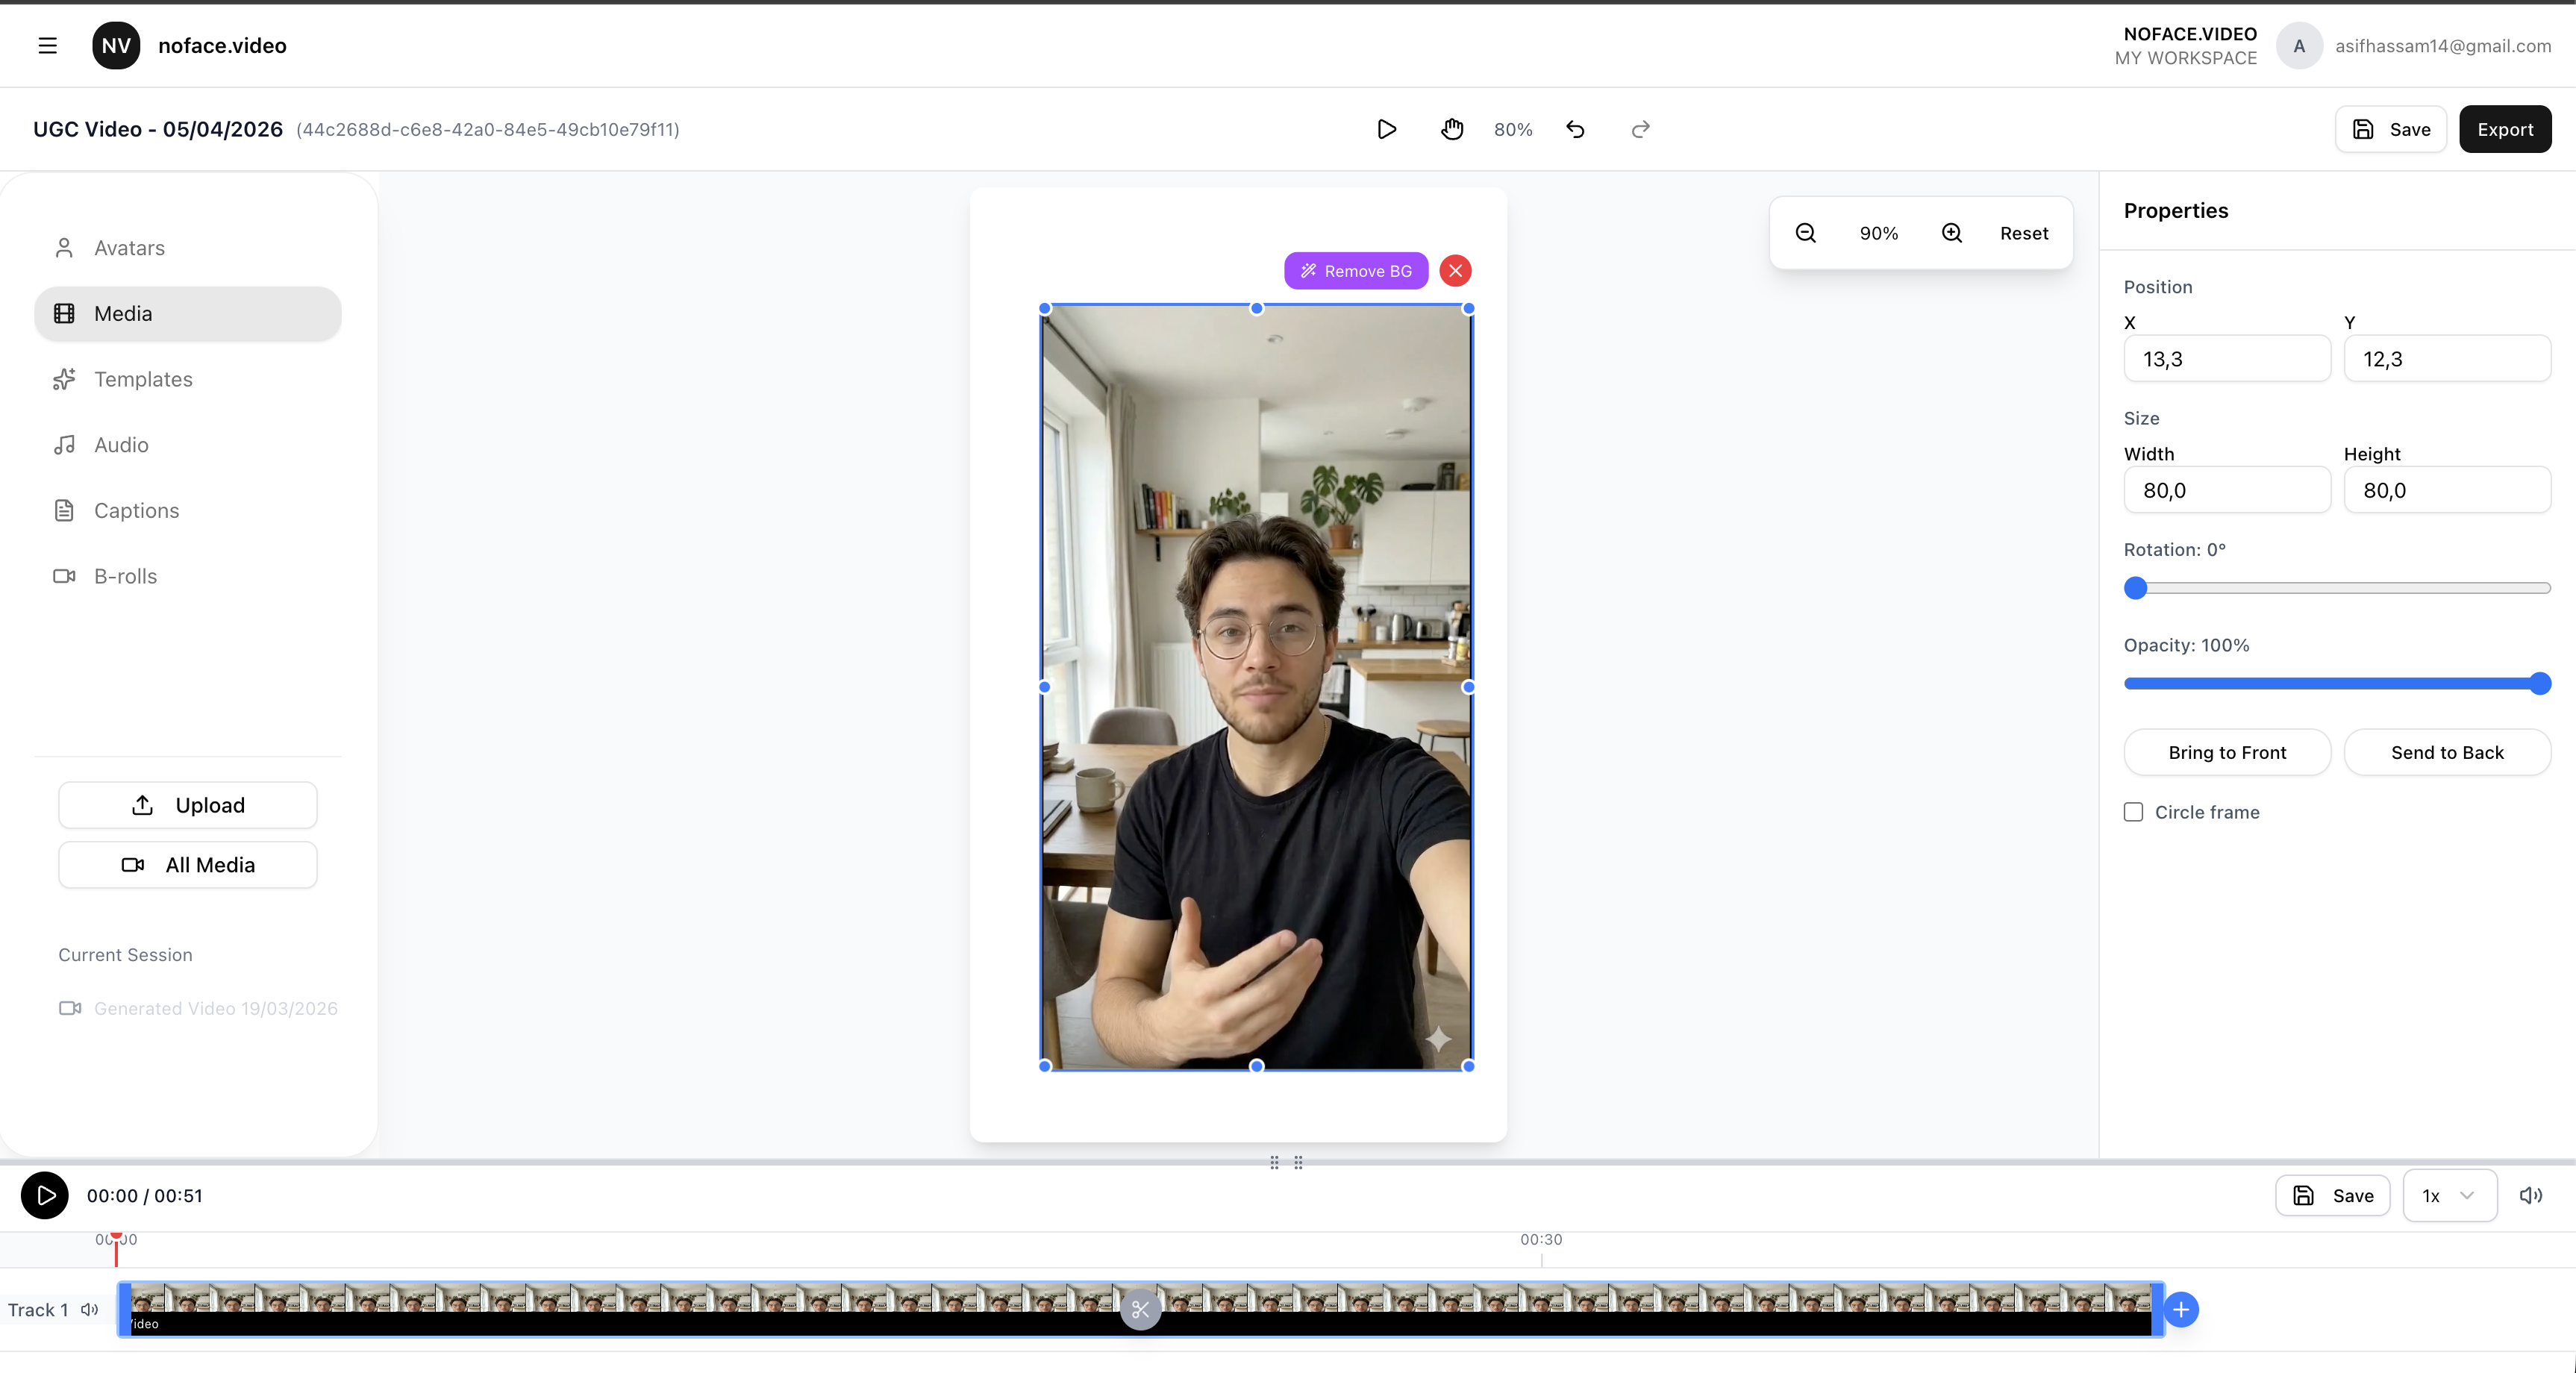This screenshot has width=2576, height=1373.
Task: Toggle master volume speaker icon
Action: pyautogui.click(x=2530, y=1195)
